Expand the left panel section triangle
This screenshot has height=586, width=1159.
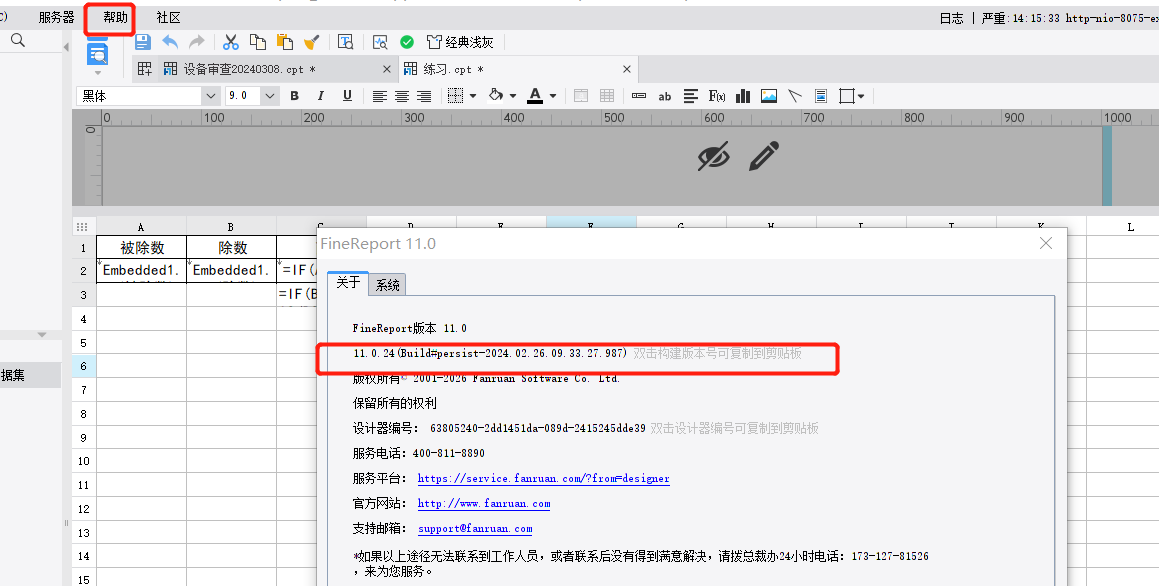[x=42, y=335]
